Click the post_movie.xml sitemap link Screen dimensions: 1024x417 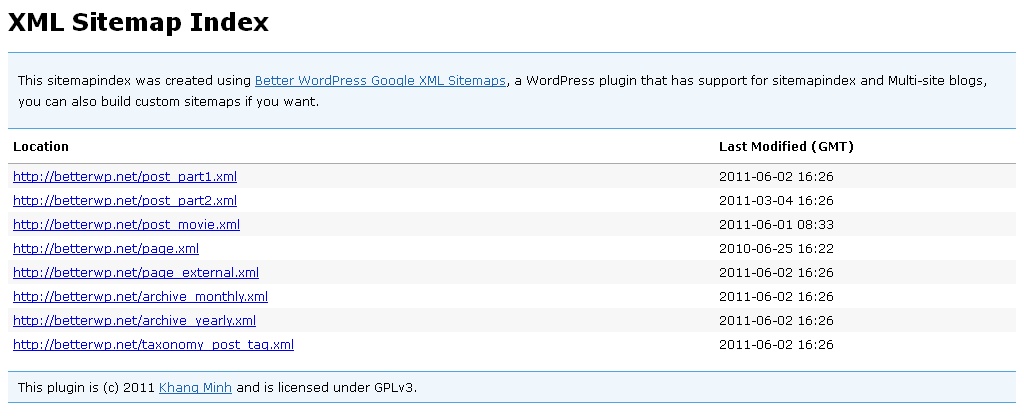coord(127,224)
